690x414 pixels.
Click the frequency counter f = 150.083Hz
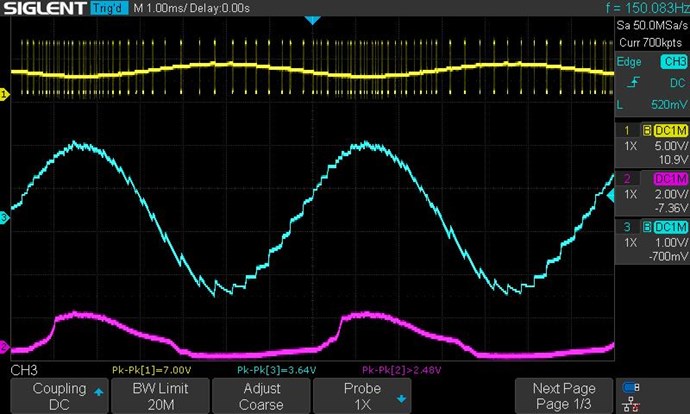(x=647, y=8)
